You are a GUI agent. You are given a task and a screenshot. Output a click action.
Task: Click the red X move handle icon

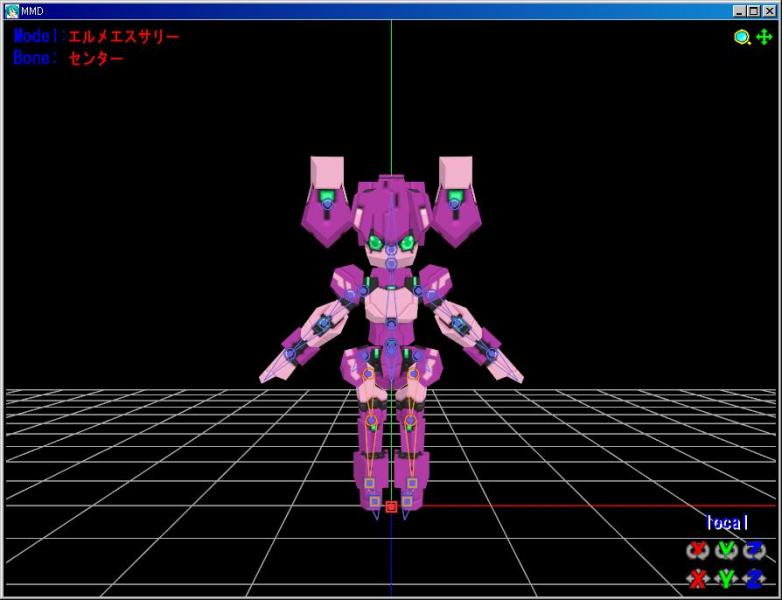coord(697,579)
